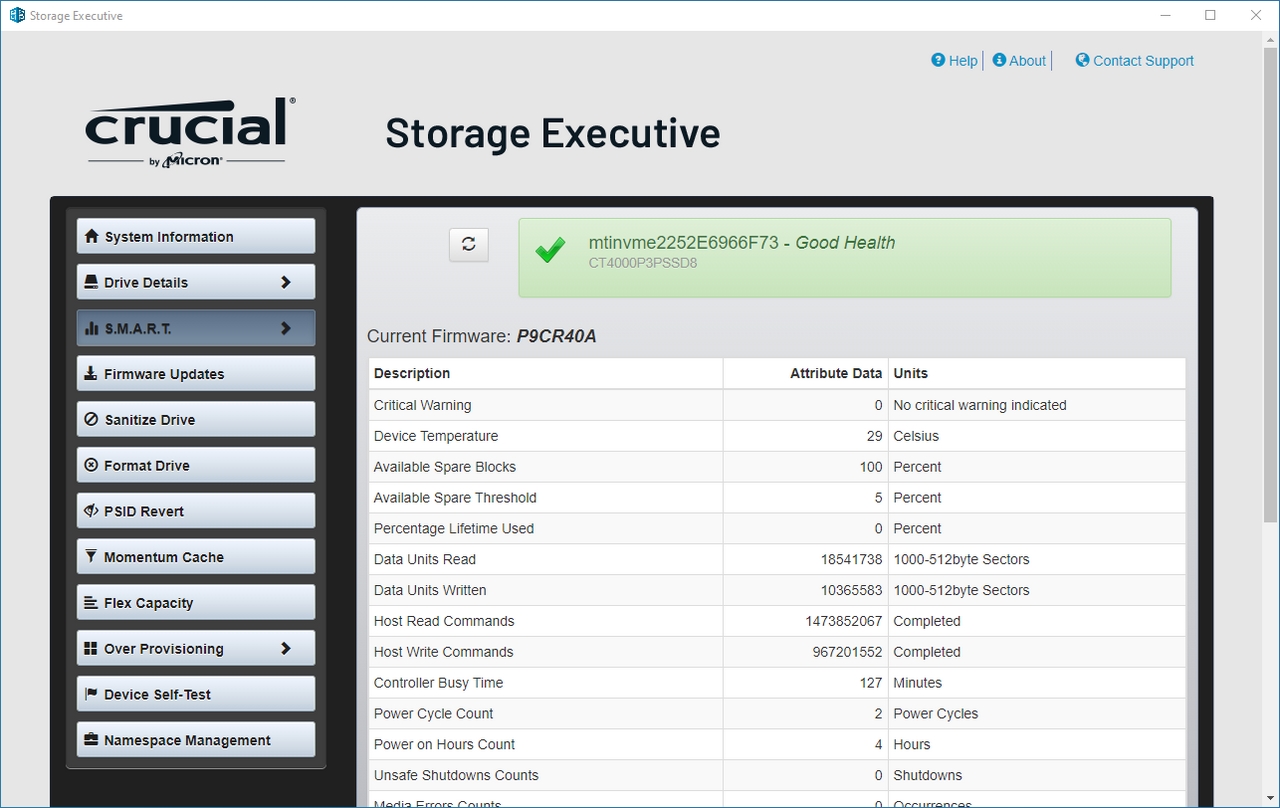Click the Contact Support globe icon
Screen dimensions: 1280x808
point(1082,60)
